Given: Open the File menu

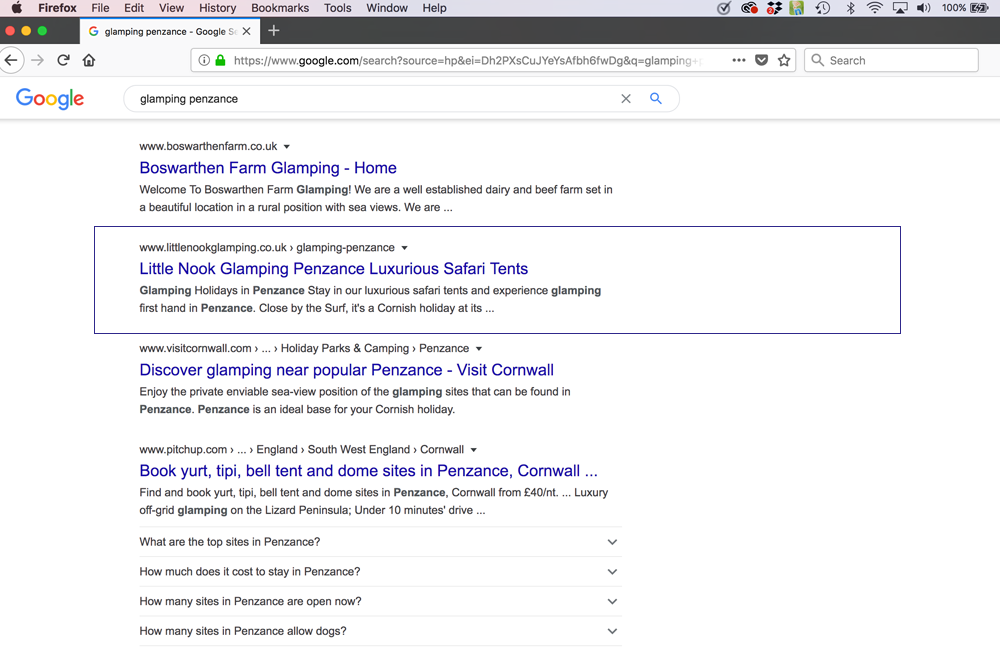Looking at the screenshot, I should coord(100,8).
